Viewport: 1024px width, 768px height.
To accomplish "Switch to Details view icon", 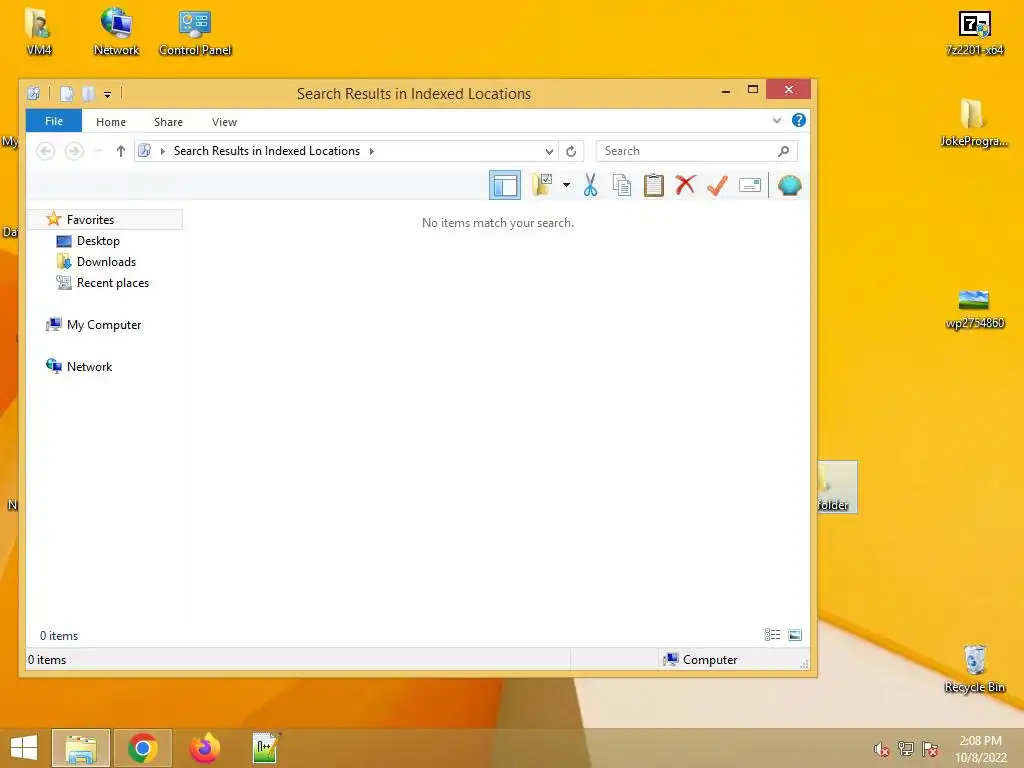I will coord(773,635).
